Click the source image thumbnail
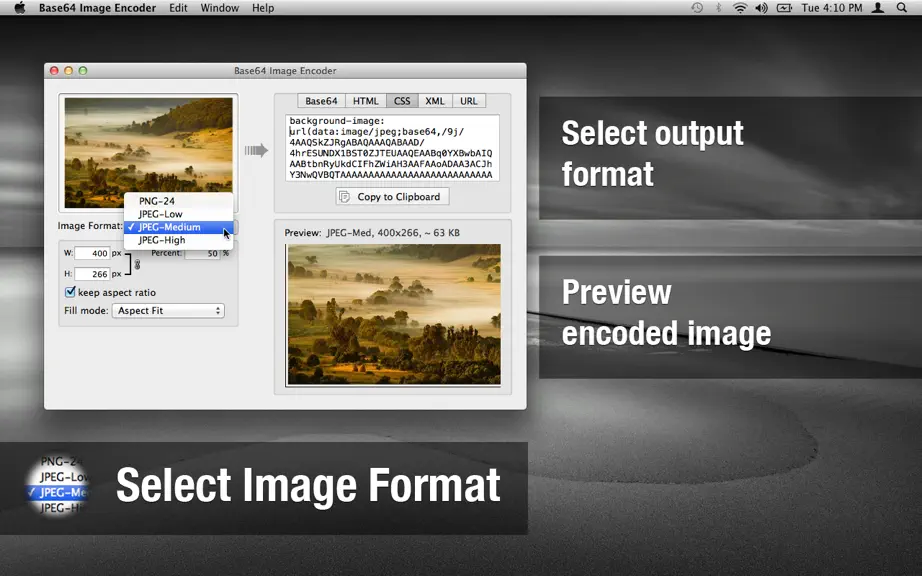 pos(148,153)
